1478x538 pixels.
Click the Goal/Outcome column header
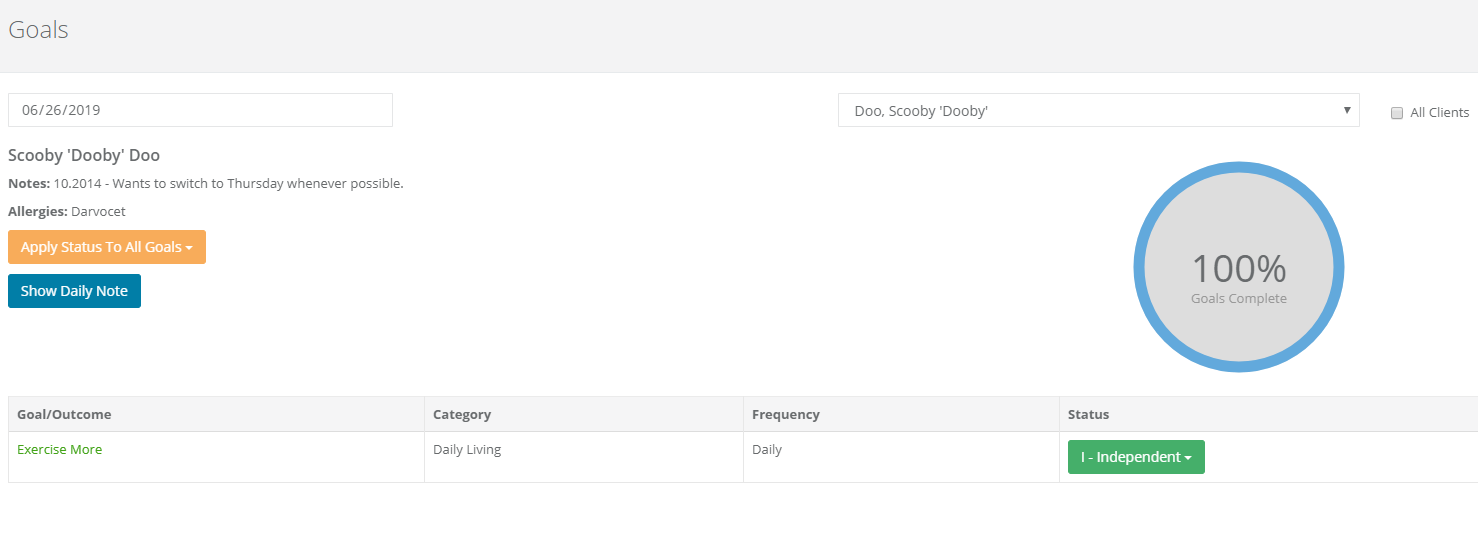click(65, 414)
